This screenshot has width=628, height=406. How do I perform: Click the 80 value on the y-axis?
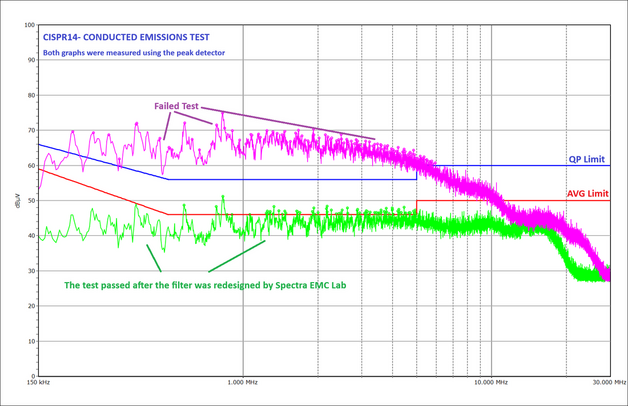30,96
